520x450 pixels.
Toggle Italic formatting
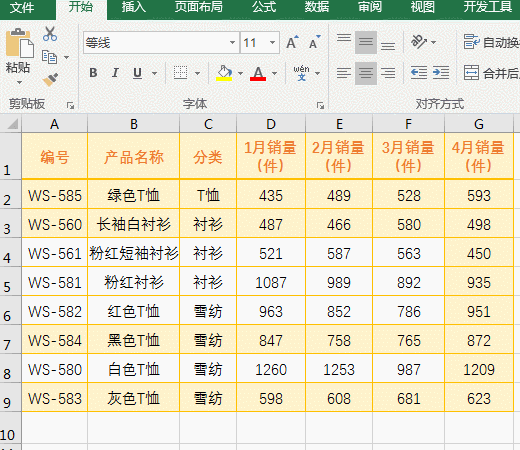tap(115, 73)
